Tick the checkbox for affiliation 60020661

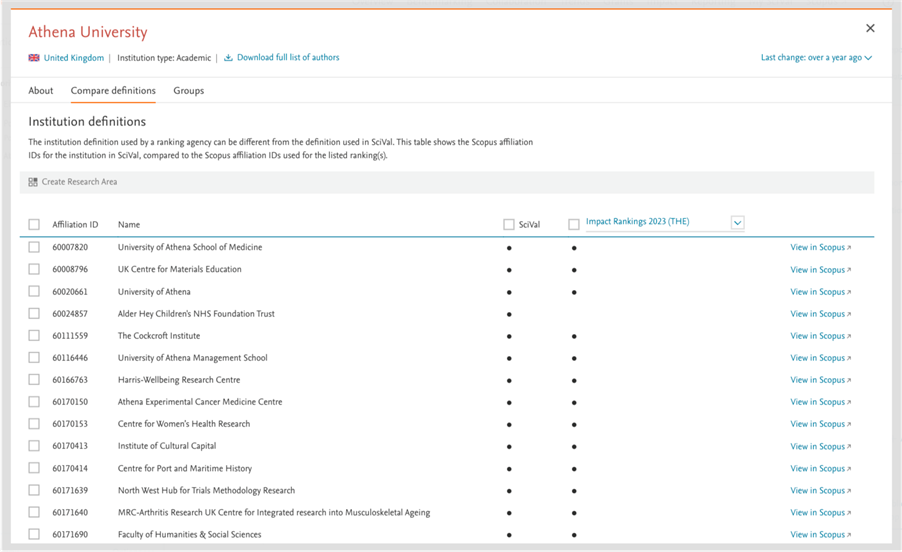(34, 291)
